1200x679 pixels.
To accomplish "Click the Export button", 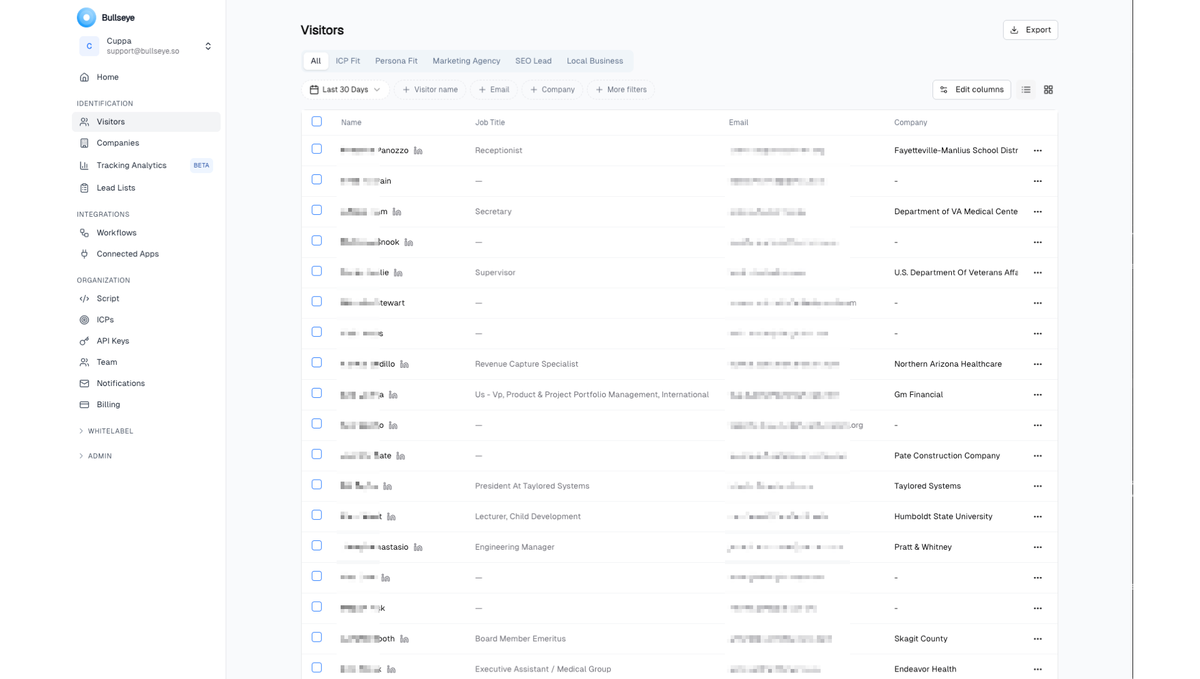I will [1030, 29].
